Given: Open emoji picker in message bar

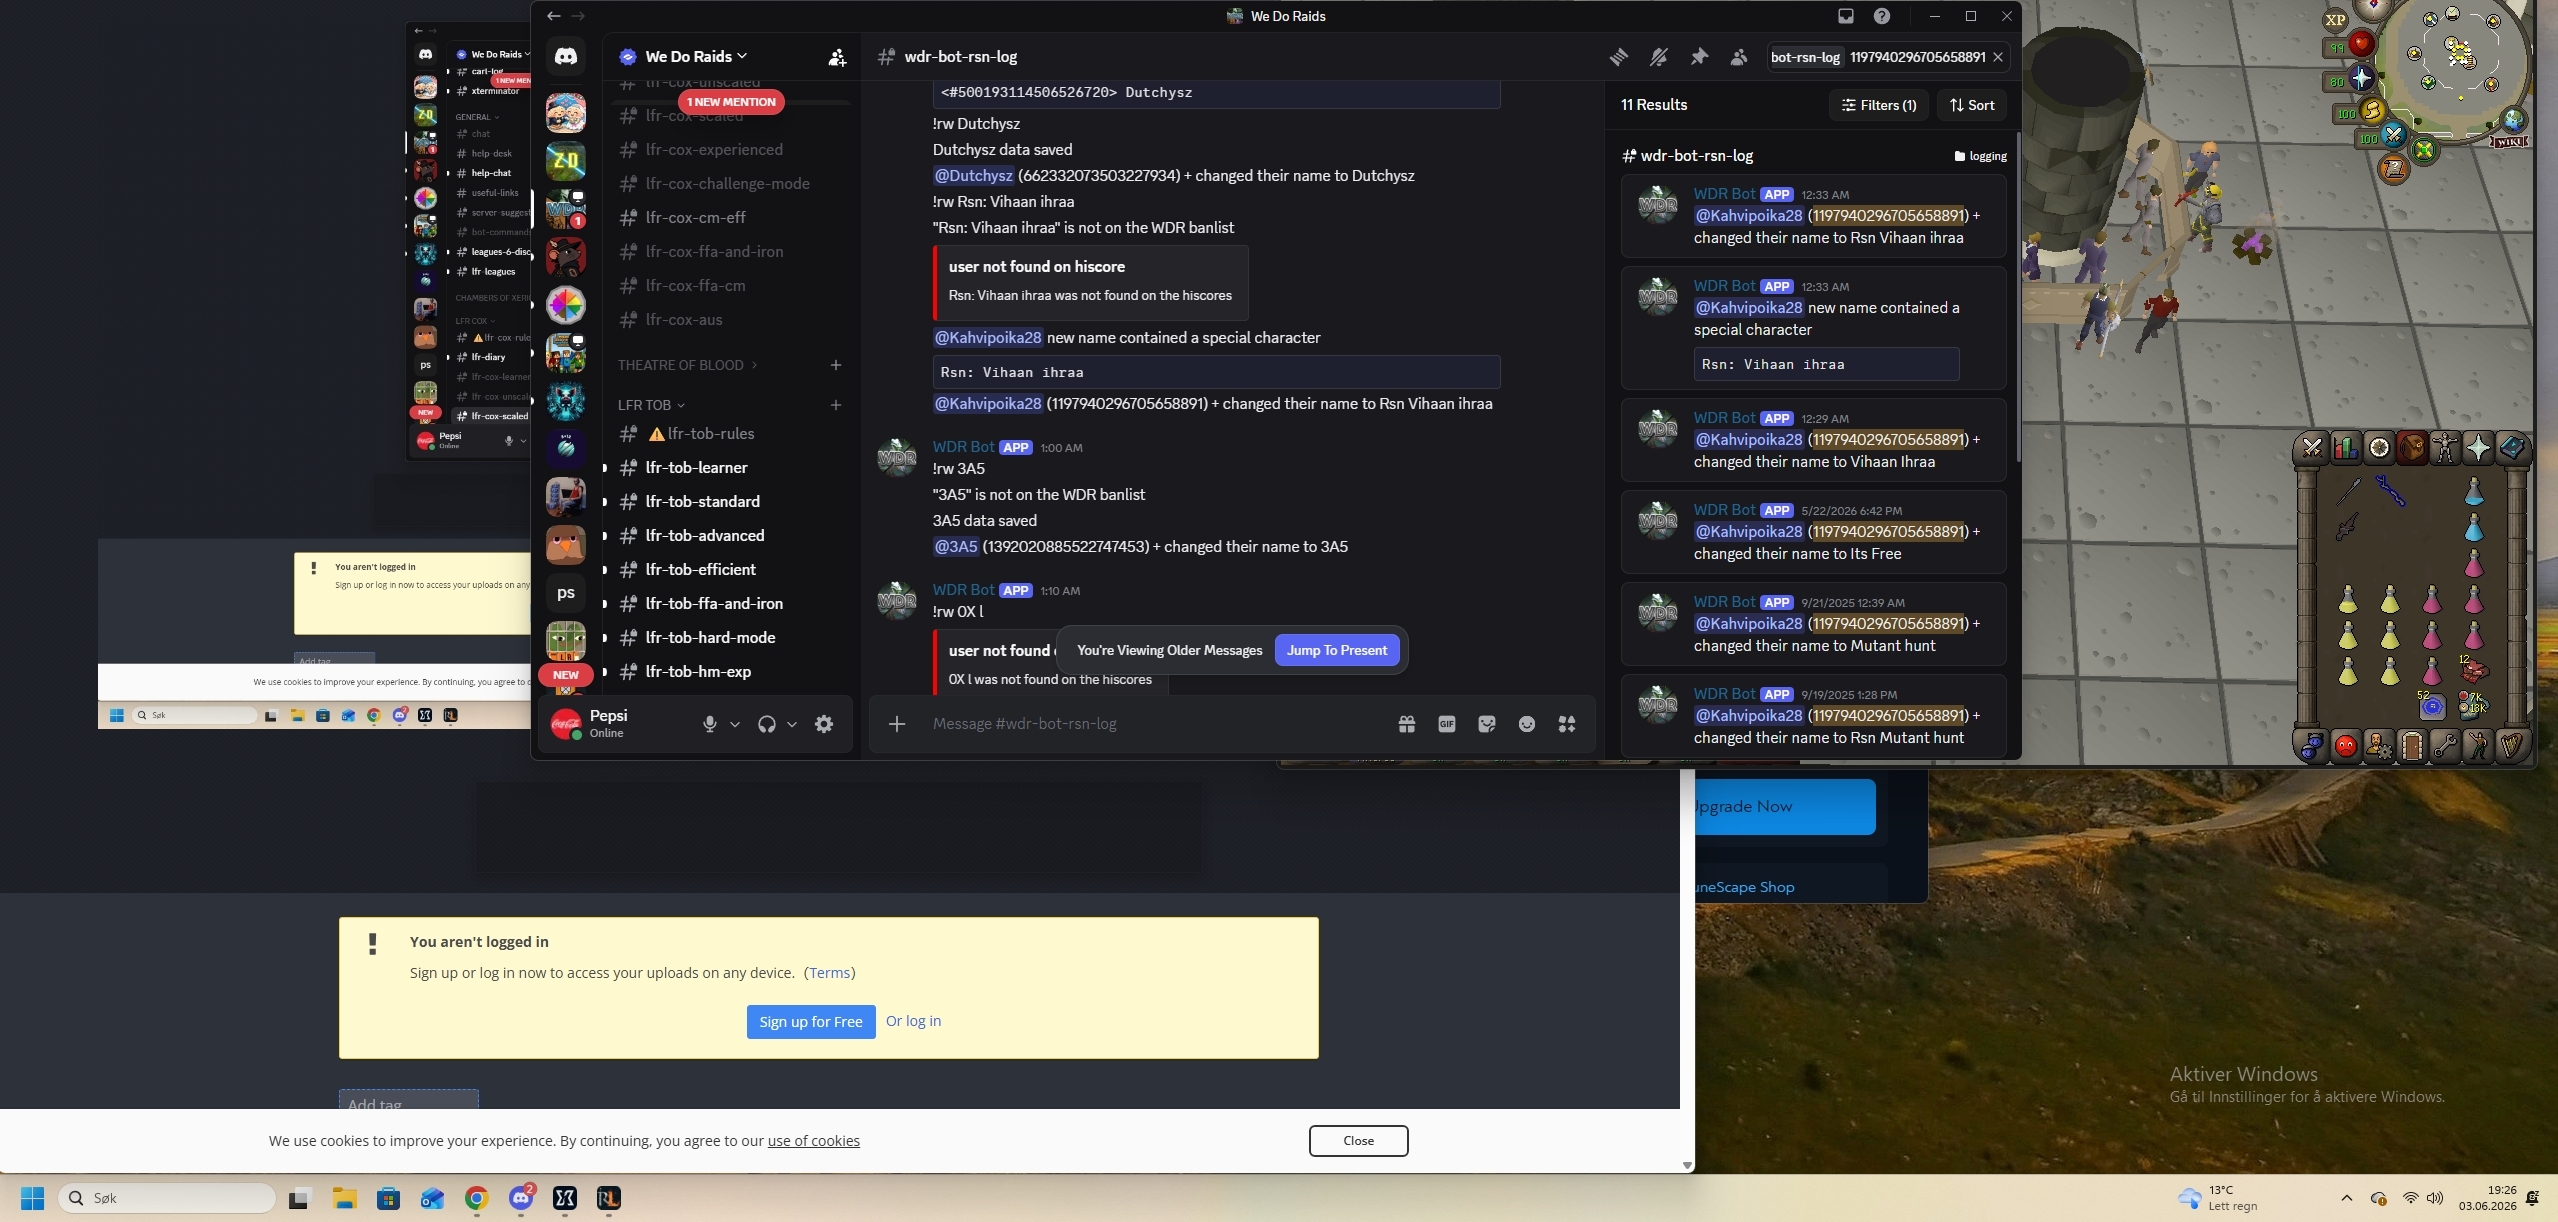Looking at the screenshot, I should 1527,724.
